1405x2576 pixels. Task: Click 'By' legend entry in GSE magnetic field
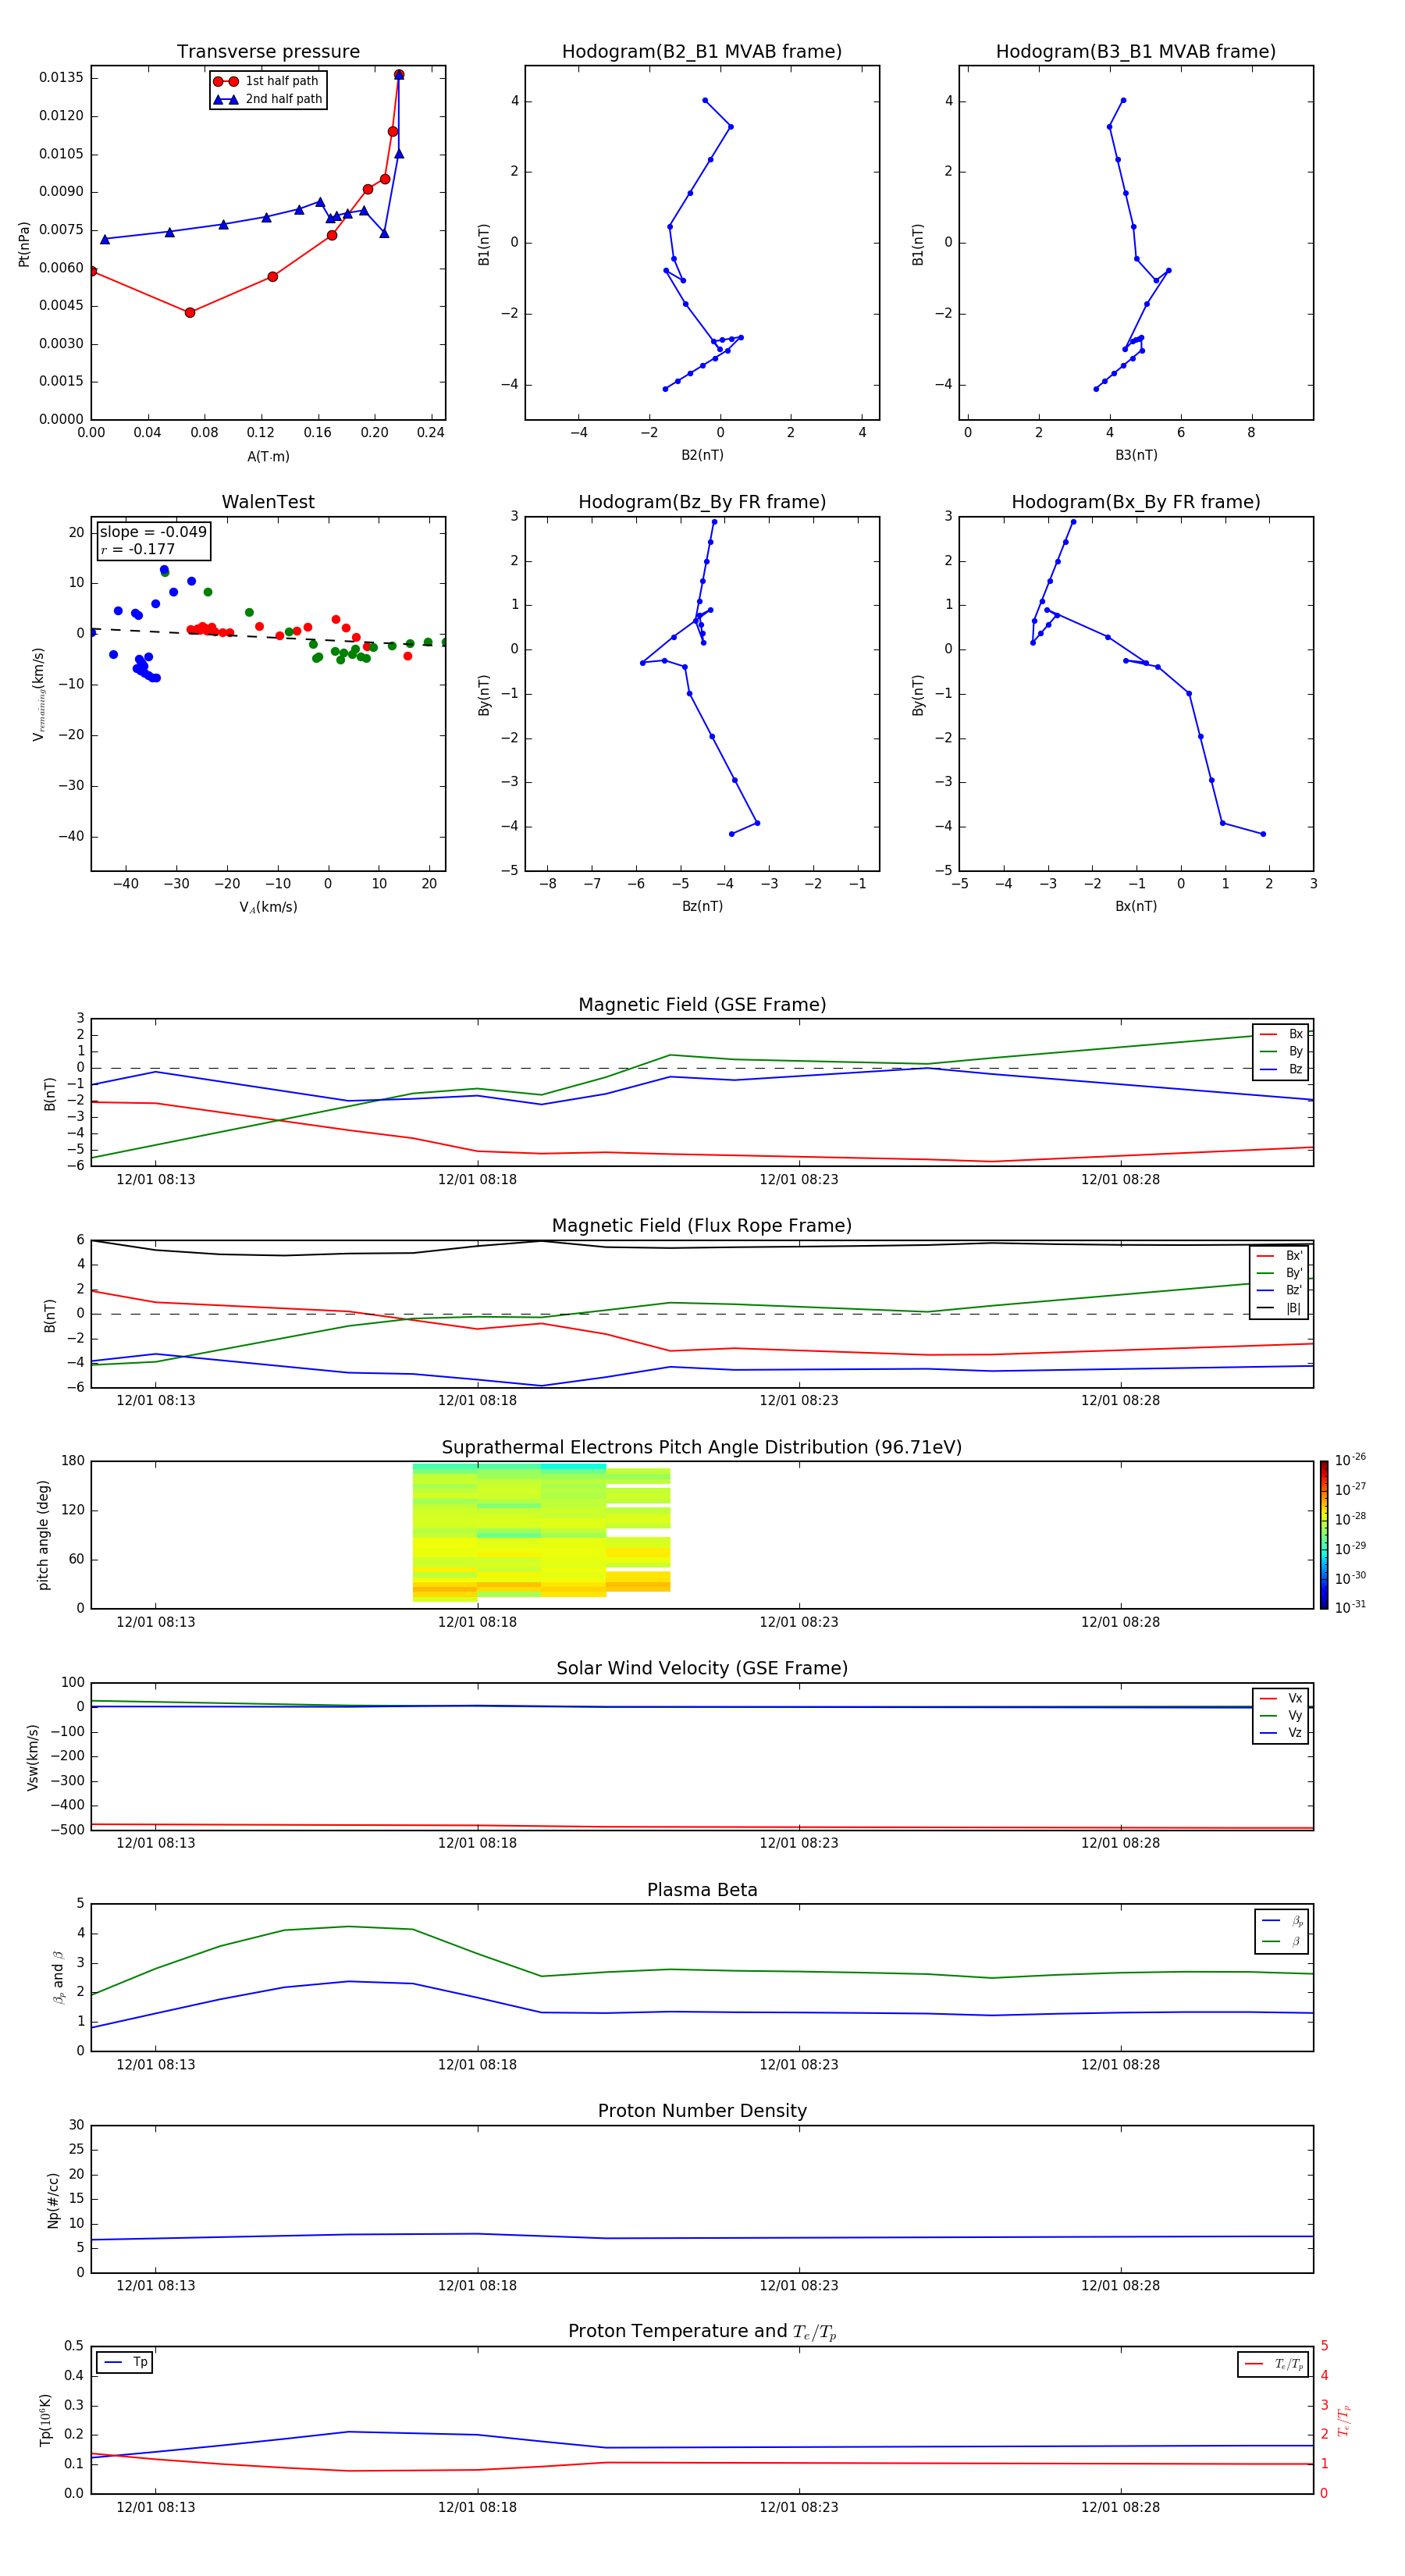[x=1281, y=1051]
